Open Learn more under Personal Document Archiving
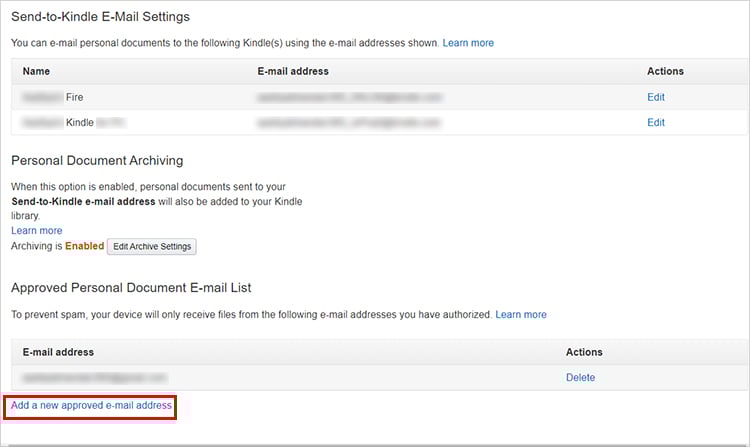Viewport: 750px width, 447px height. [x=36, y=231]
